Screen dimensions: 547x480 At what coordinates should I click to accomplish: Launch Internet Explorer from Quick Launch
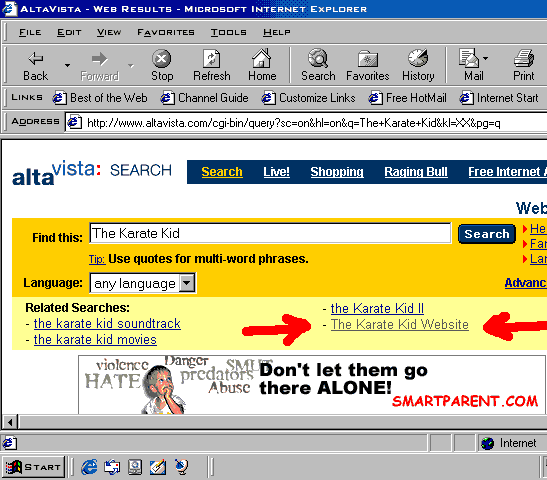[89, 467]
